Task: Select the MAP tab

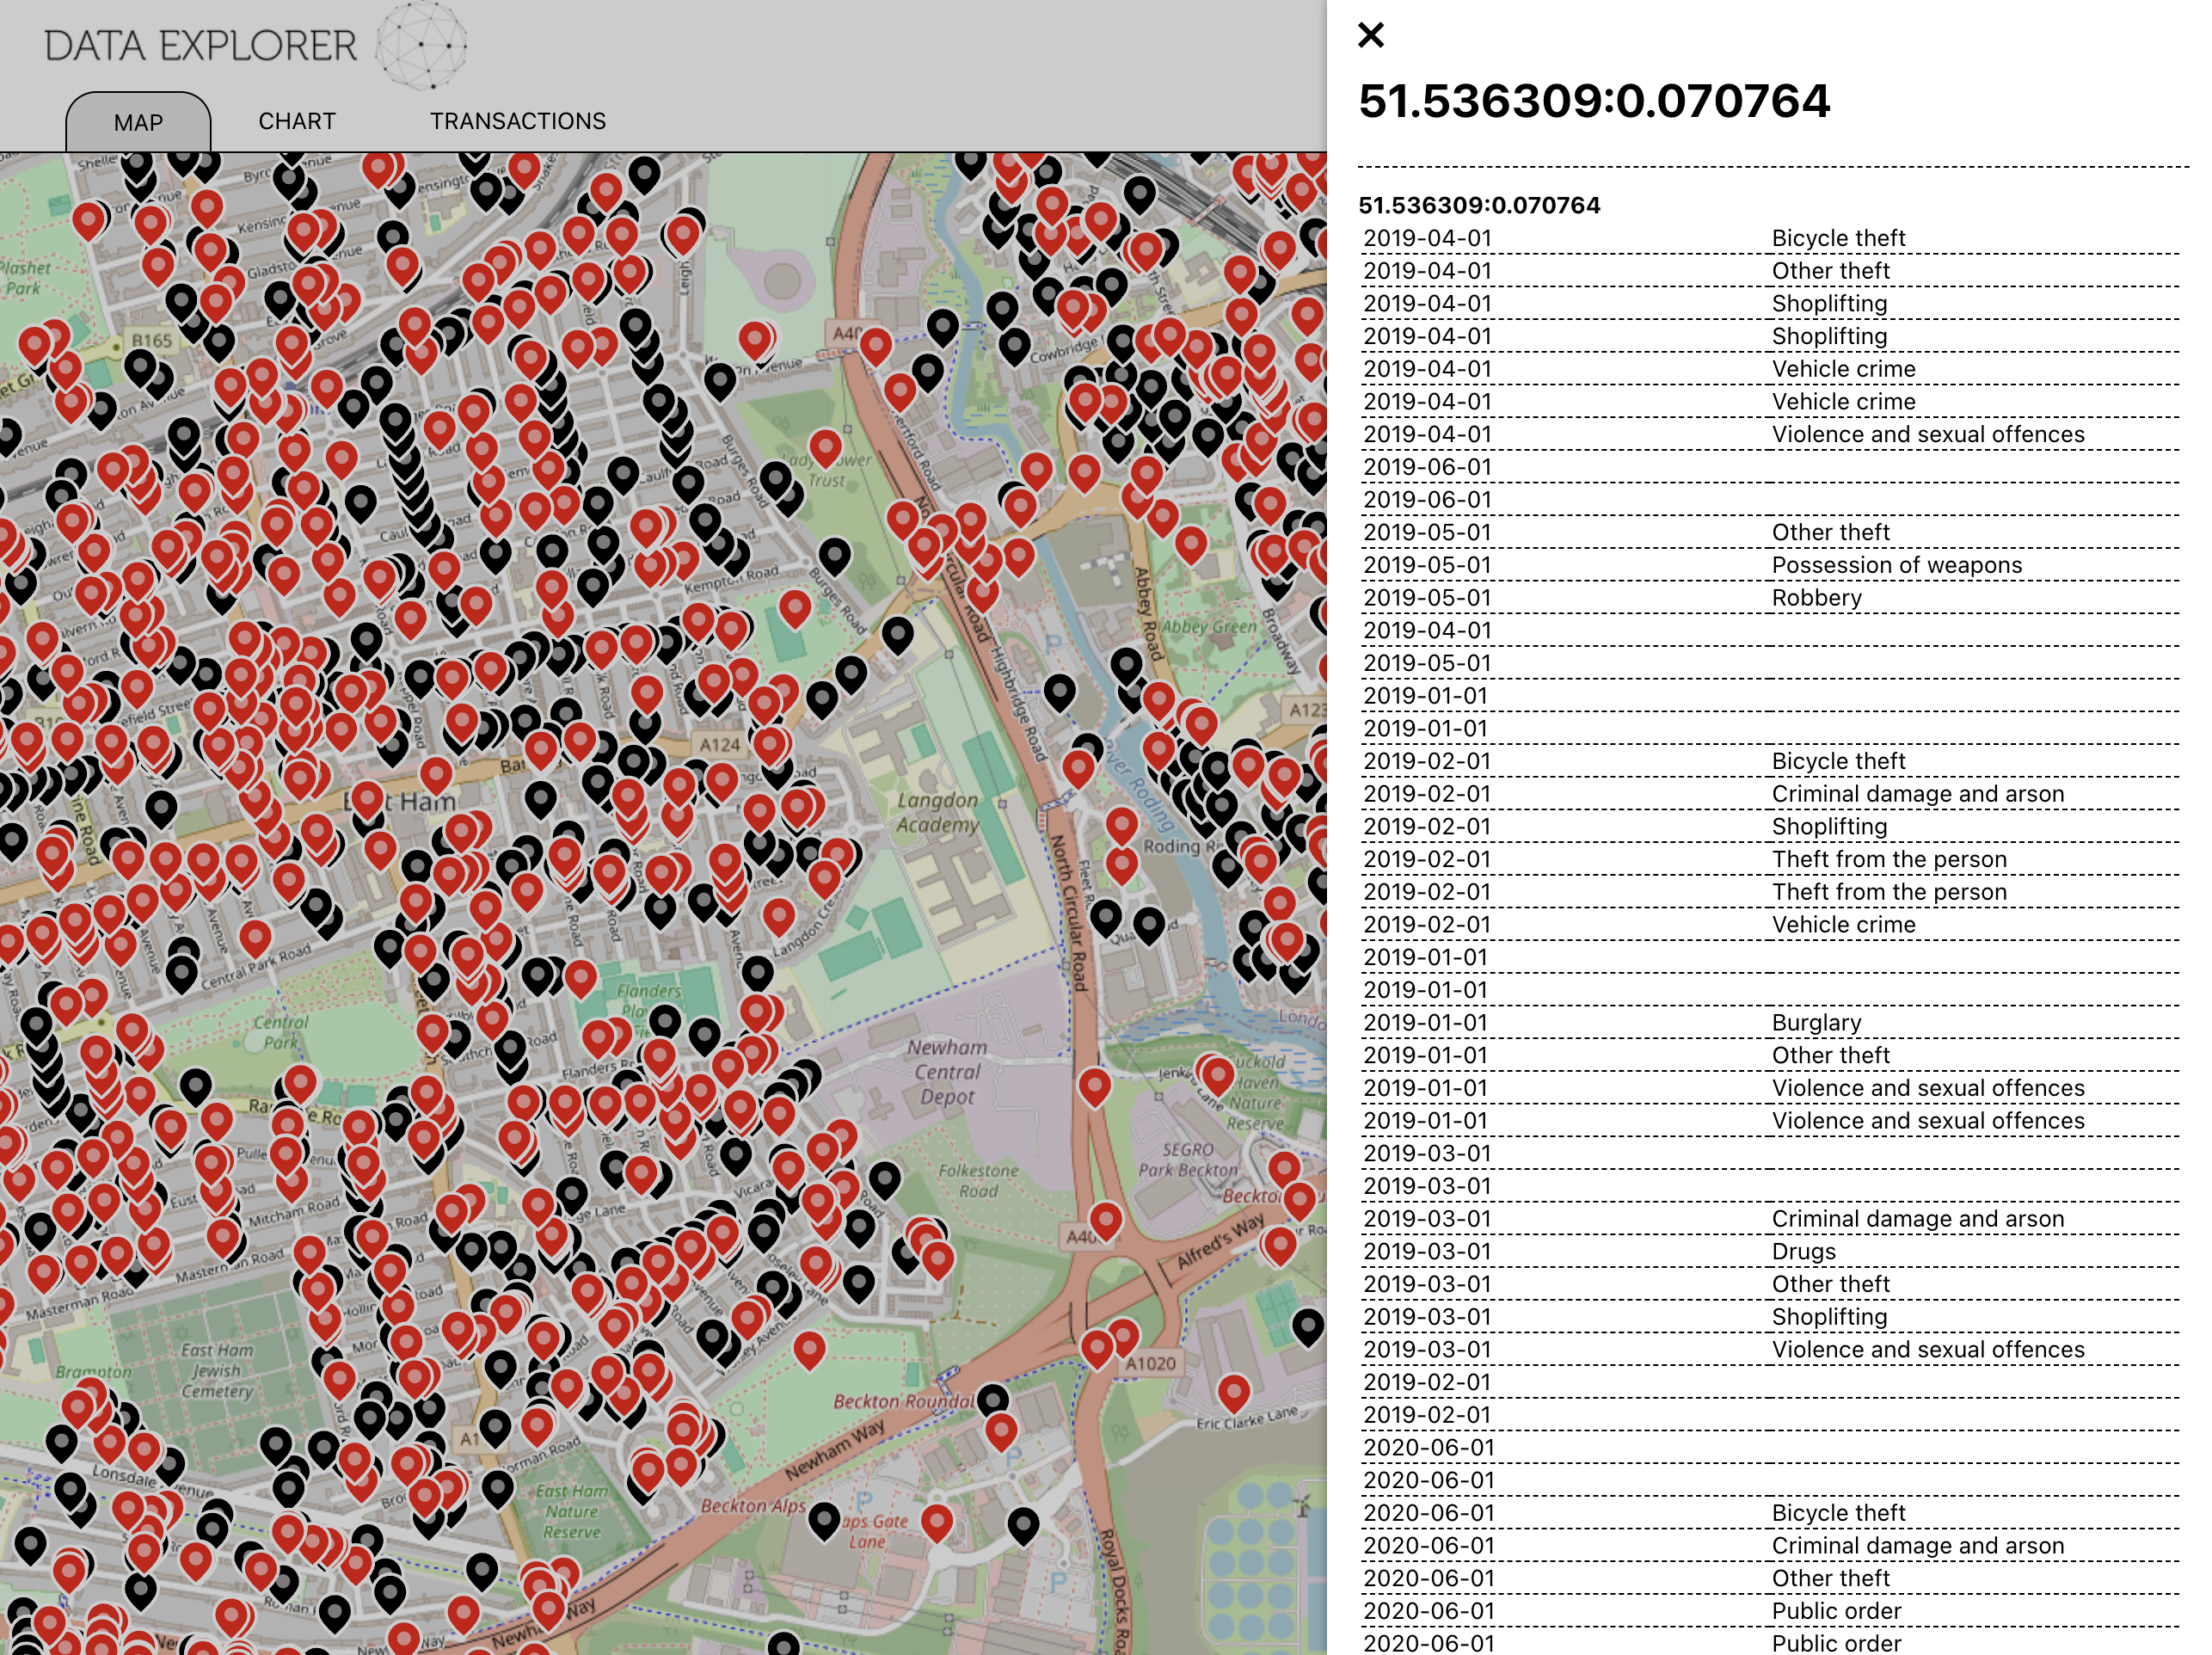Action: click(x=138, y=122)
